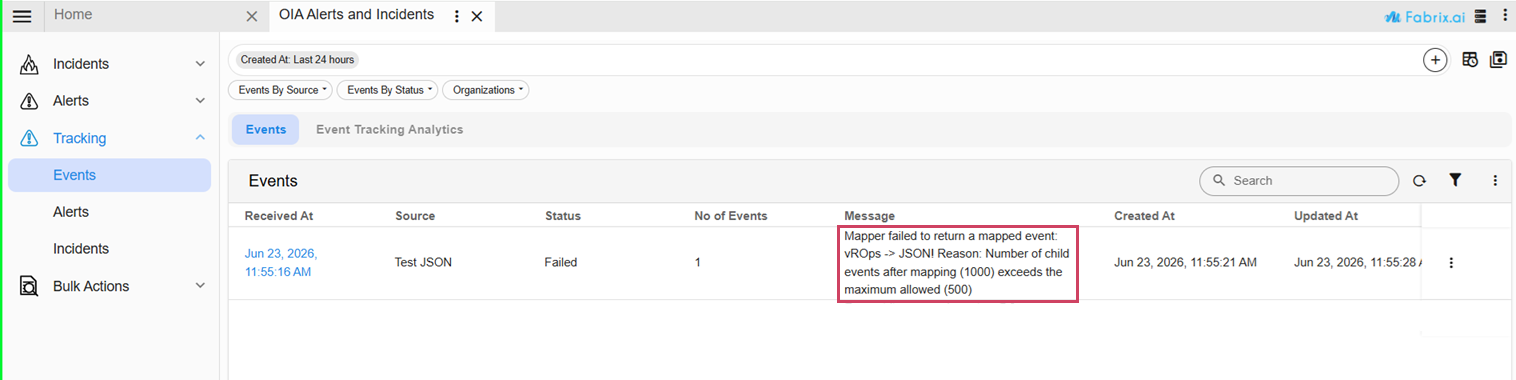Click the Failed status cell
The image size is (1516, 380).
pos(561,262)
